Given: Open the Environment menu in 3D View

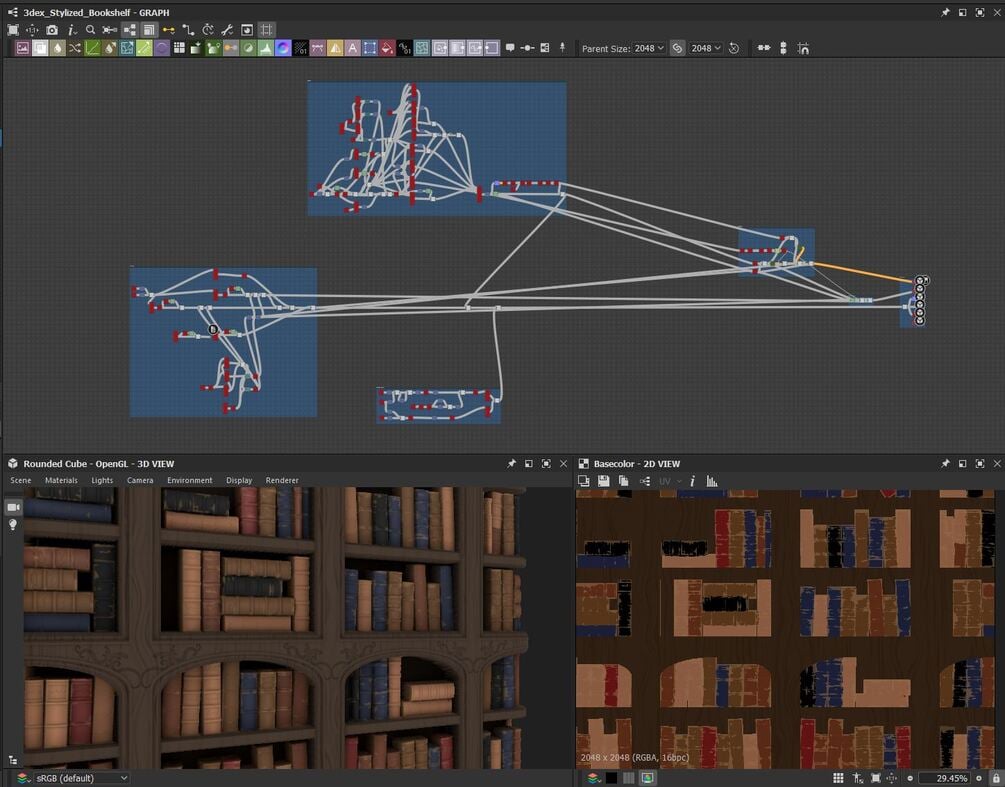Looking at the screenshot, I should click(190, 480).
